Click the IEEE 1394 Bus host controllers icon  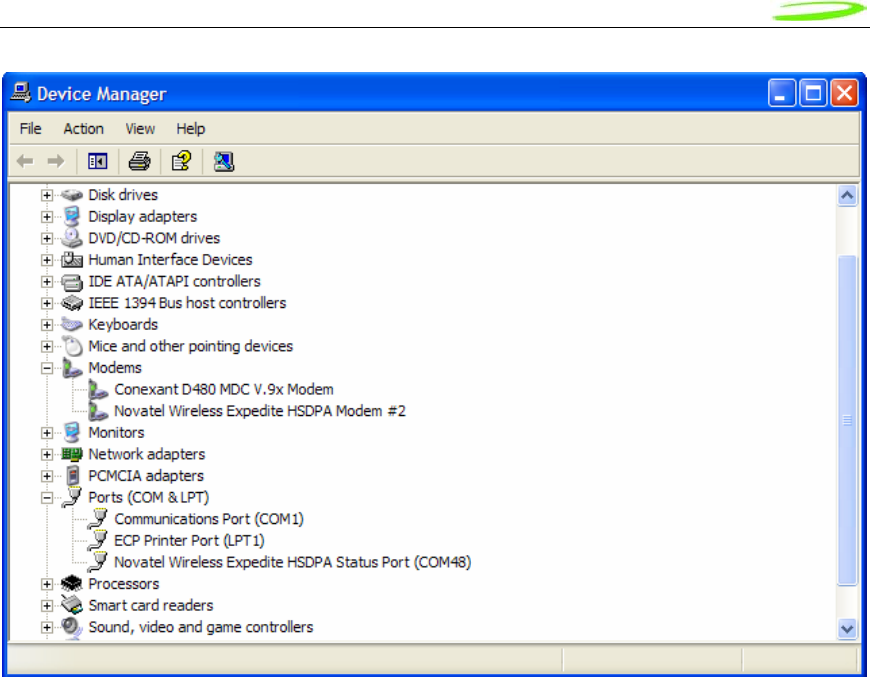pyautogui.click(x=72, y=303)
